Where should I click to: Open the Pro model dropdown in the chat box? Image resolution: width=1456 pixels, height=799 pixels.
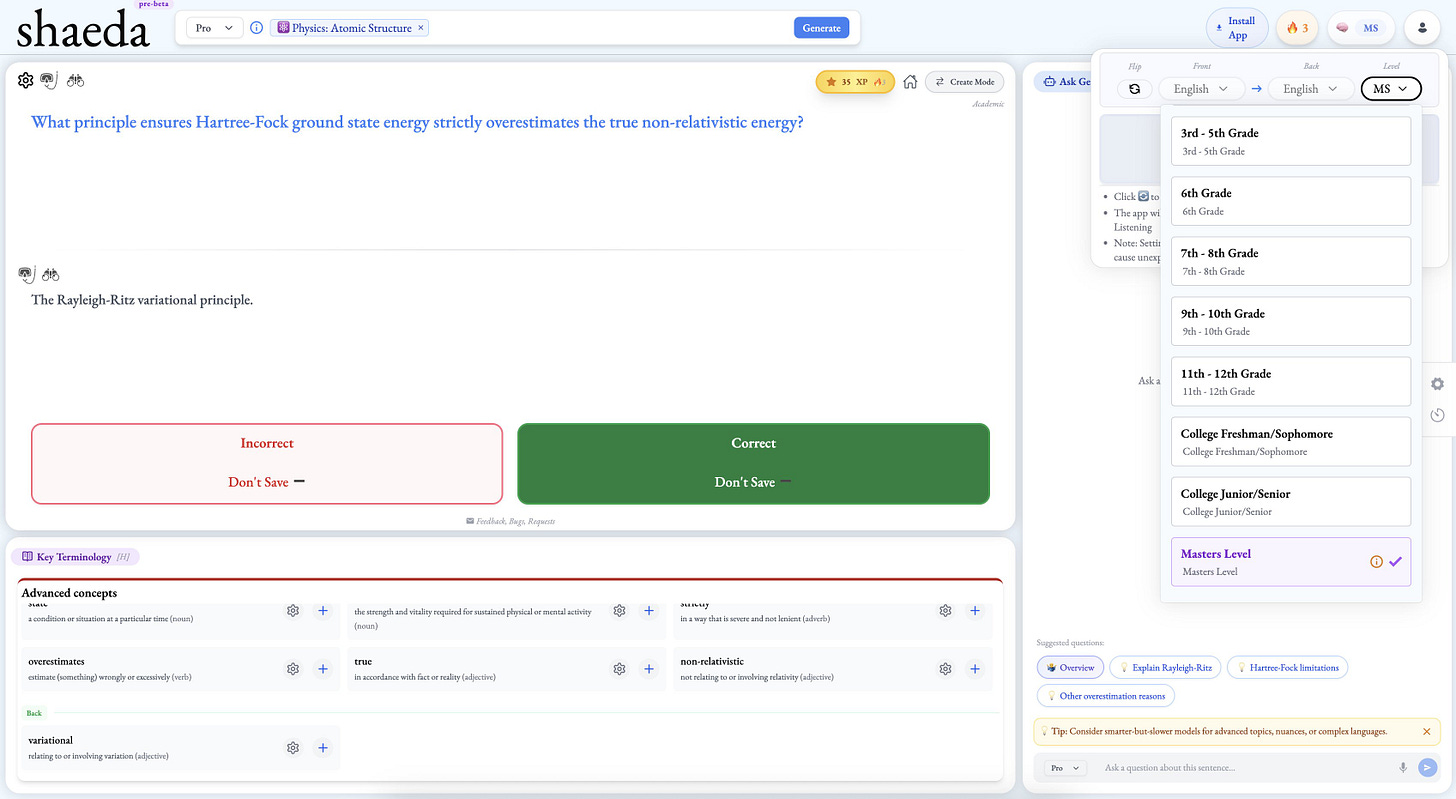[x=1066, y=768]
